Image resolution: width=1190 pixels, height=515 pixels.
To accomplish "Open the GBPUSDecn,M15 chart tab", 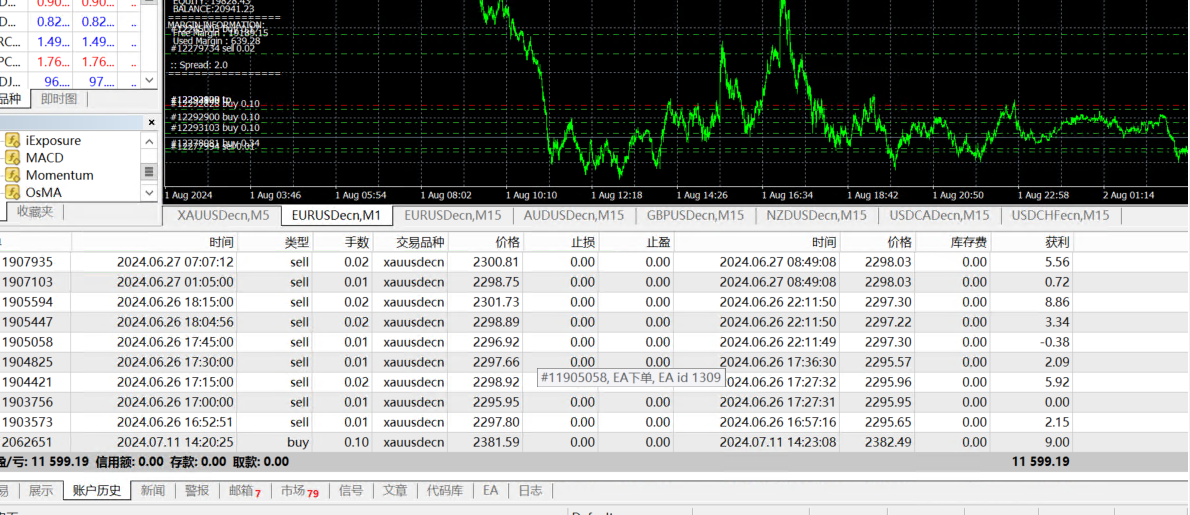I will pyautogui.click(x=695, y=215).
